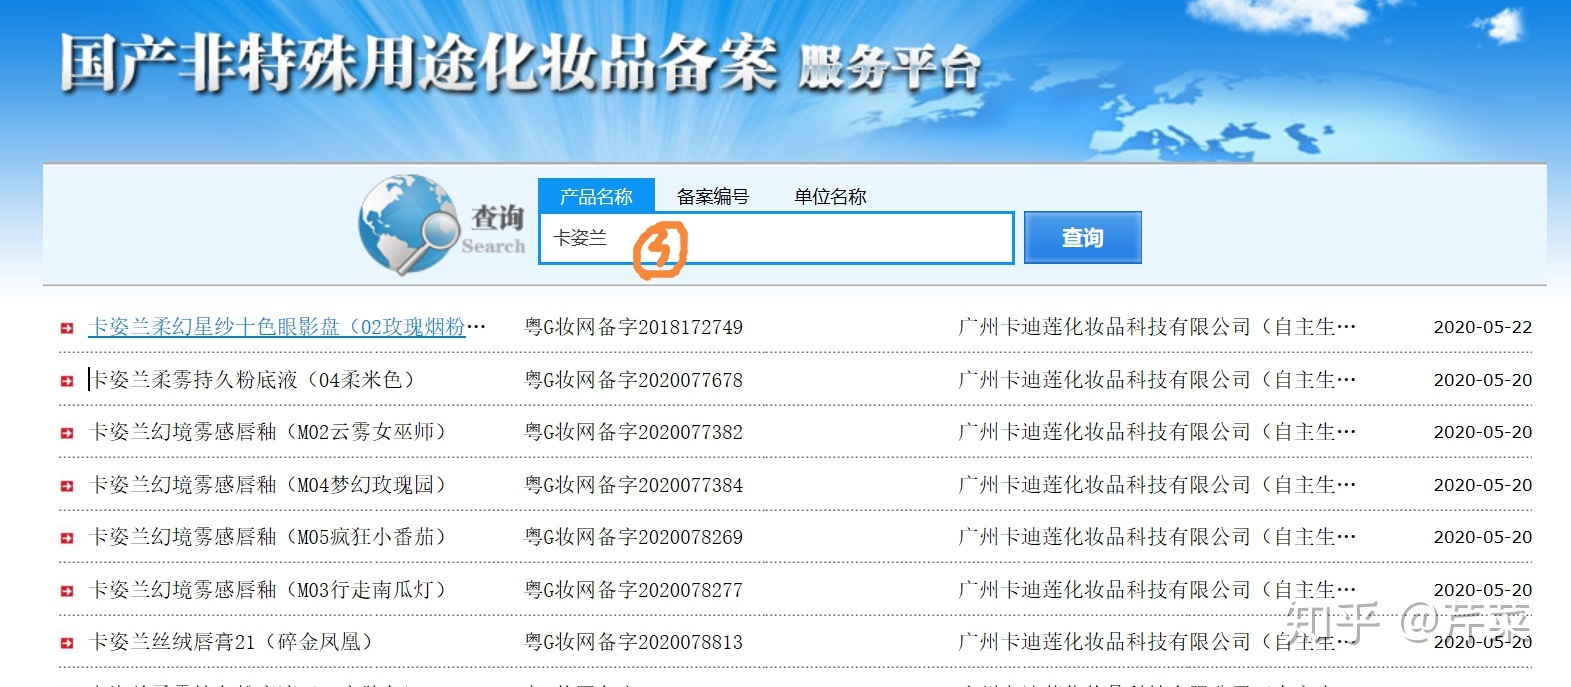Open 卡姿兰丝绒唇膏21（碎金凤凰） link

point(231,642)
